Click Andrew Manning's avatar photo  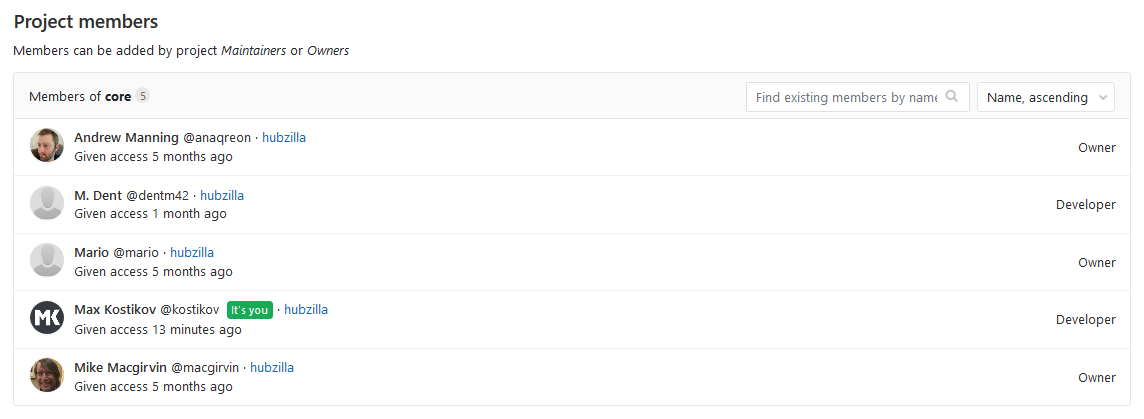47,146
